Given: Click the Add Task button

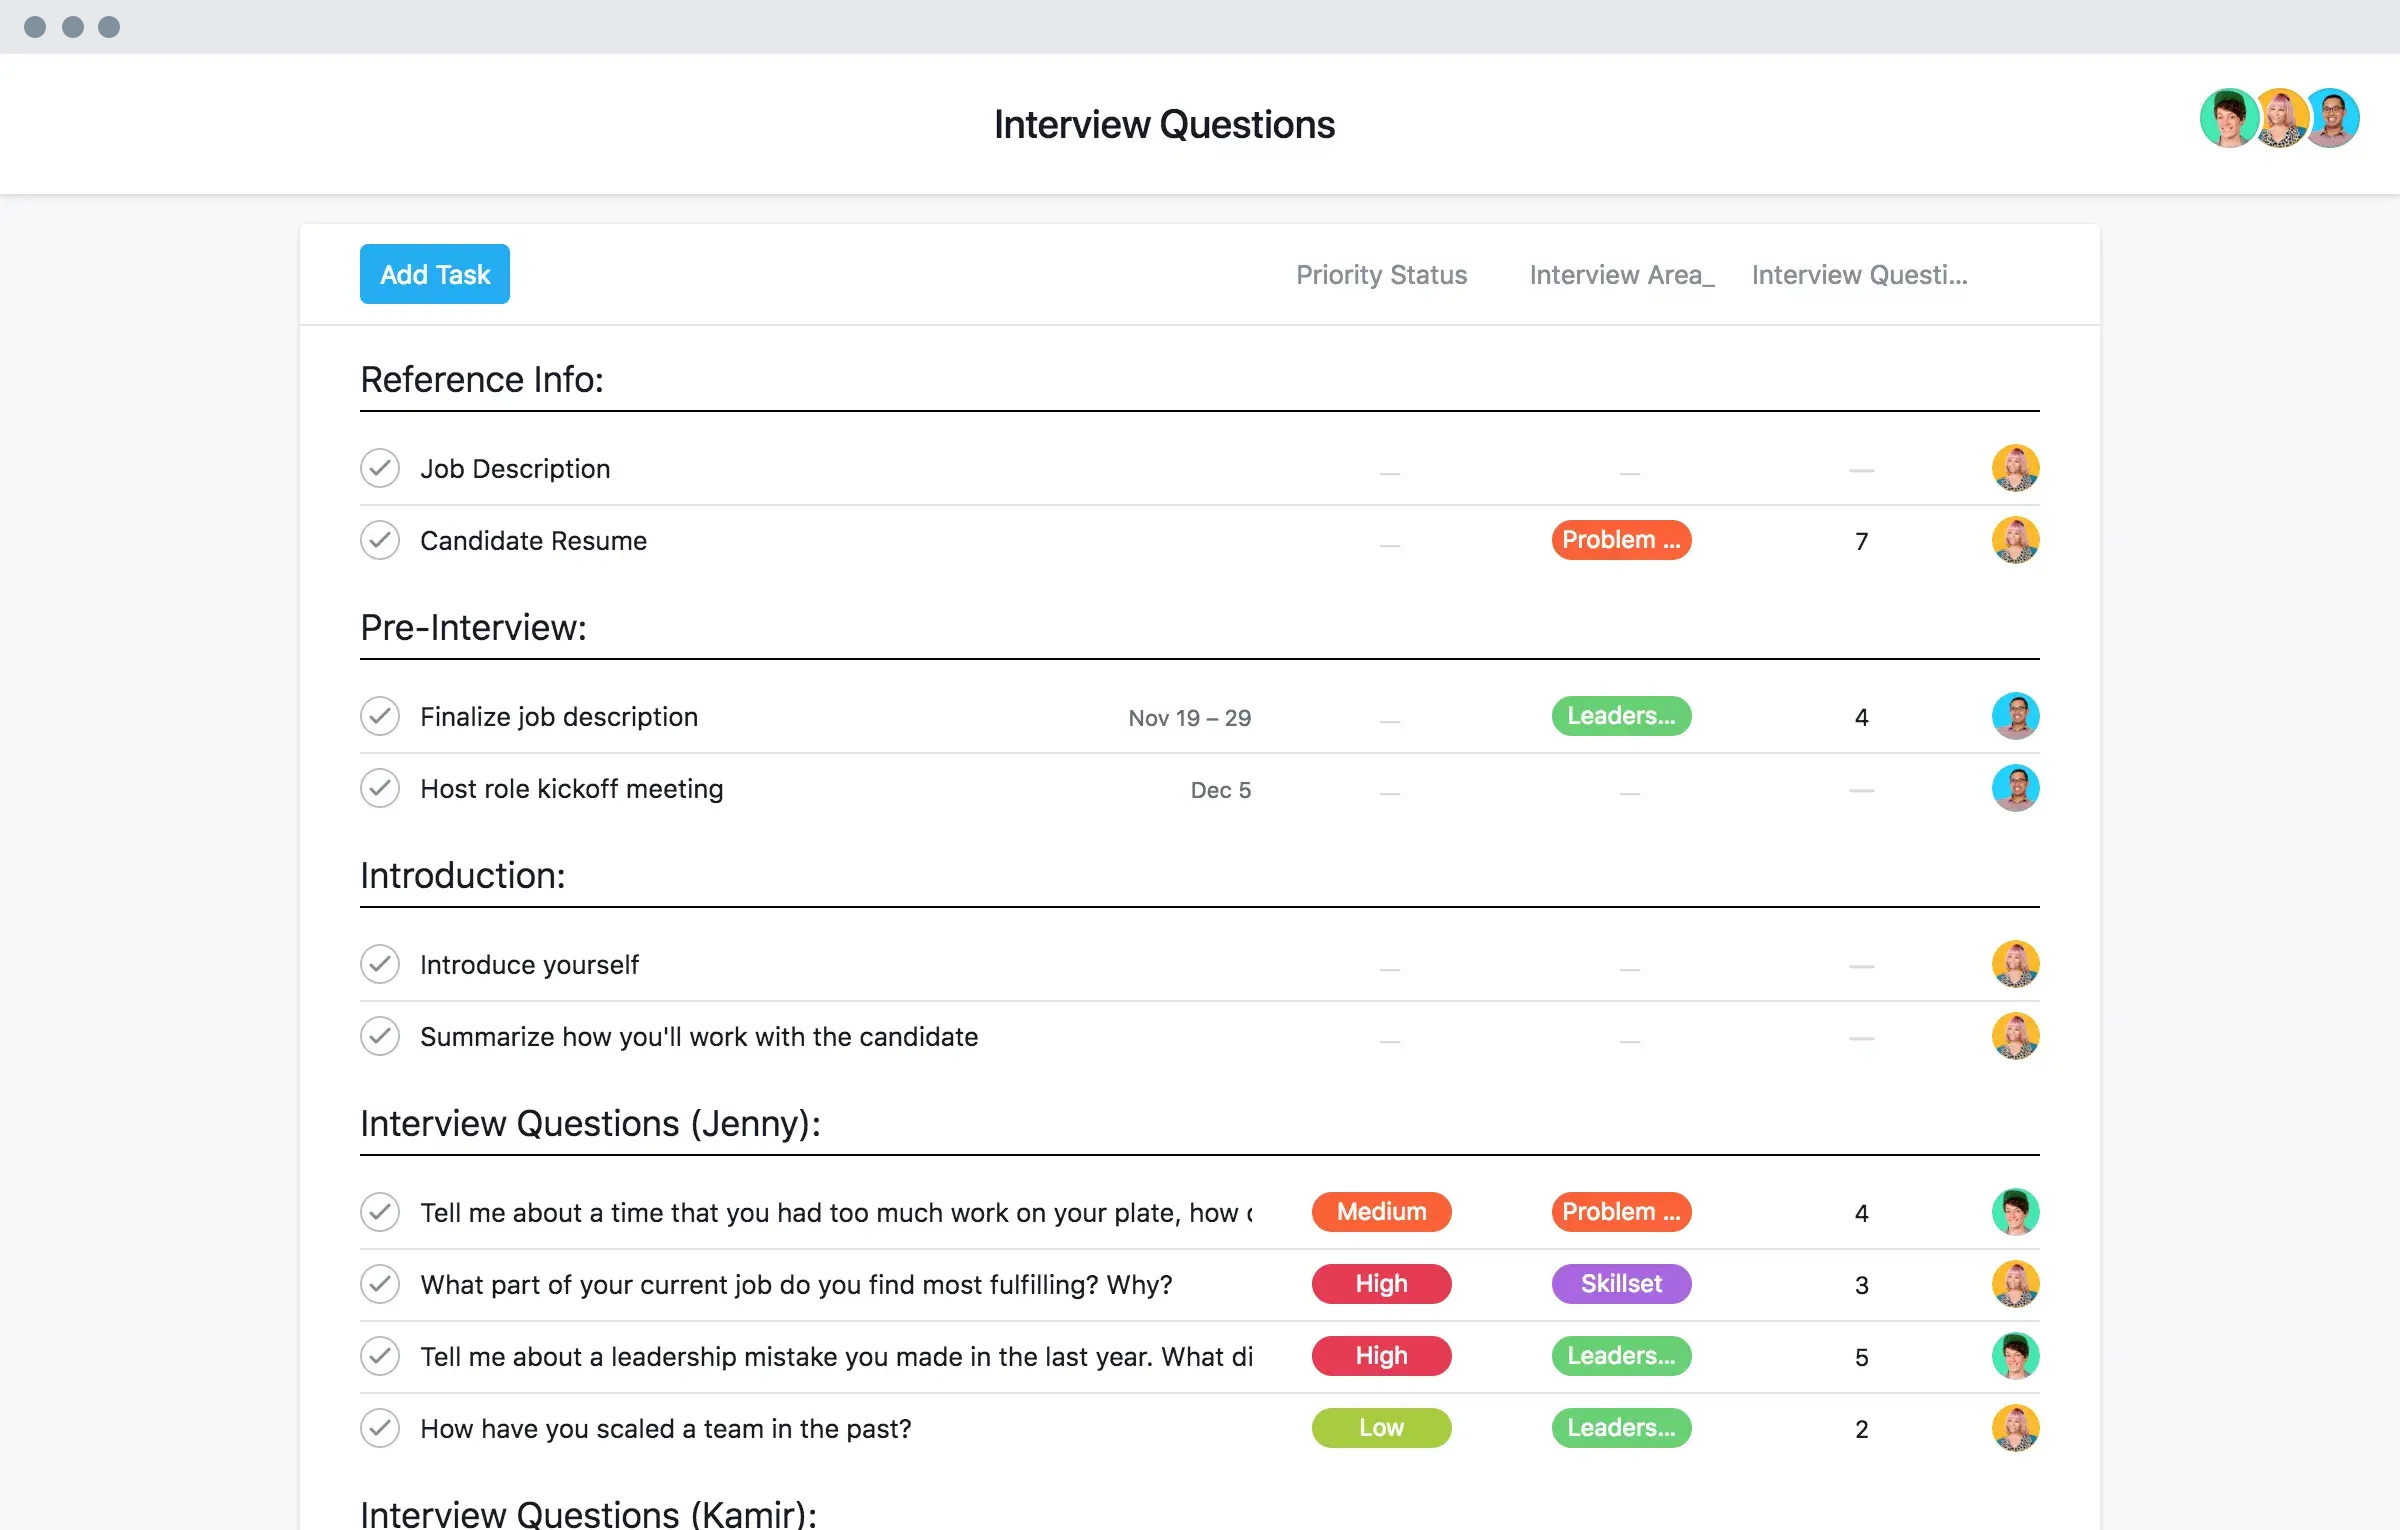Looking at the screenshot, I should (434, 273).
